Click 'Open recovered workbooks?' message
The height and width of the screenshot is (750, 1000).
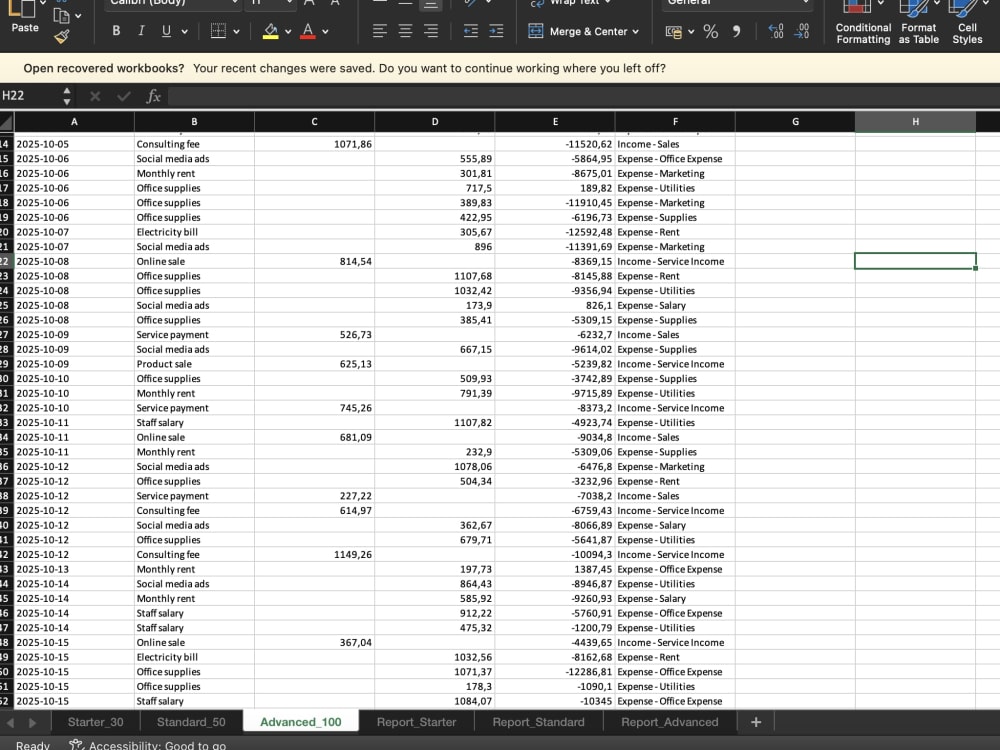103,68
